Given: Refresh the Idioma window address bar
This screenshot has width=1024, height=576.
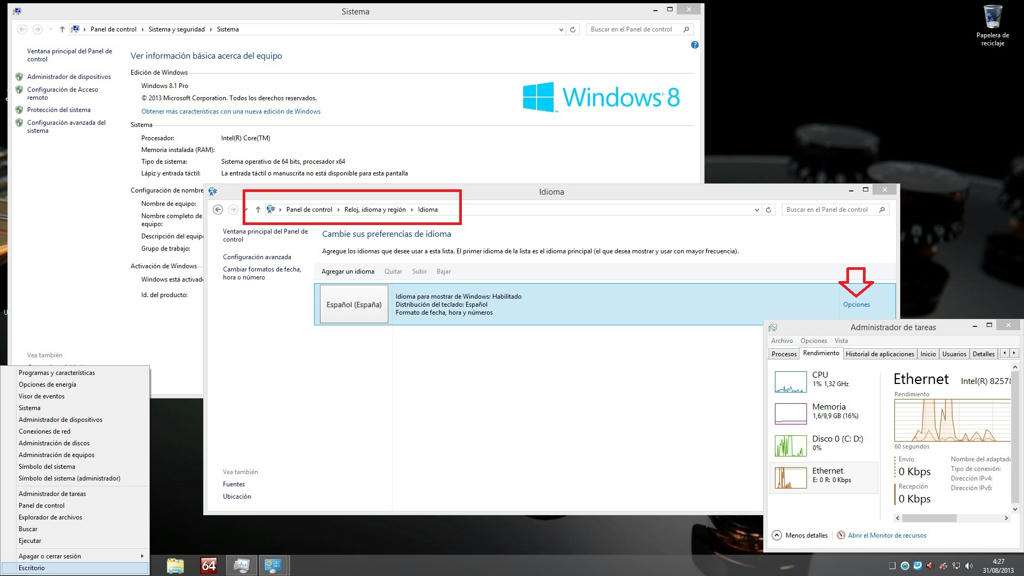Looking at the screenshot, I should click(x=769, y=210).
